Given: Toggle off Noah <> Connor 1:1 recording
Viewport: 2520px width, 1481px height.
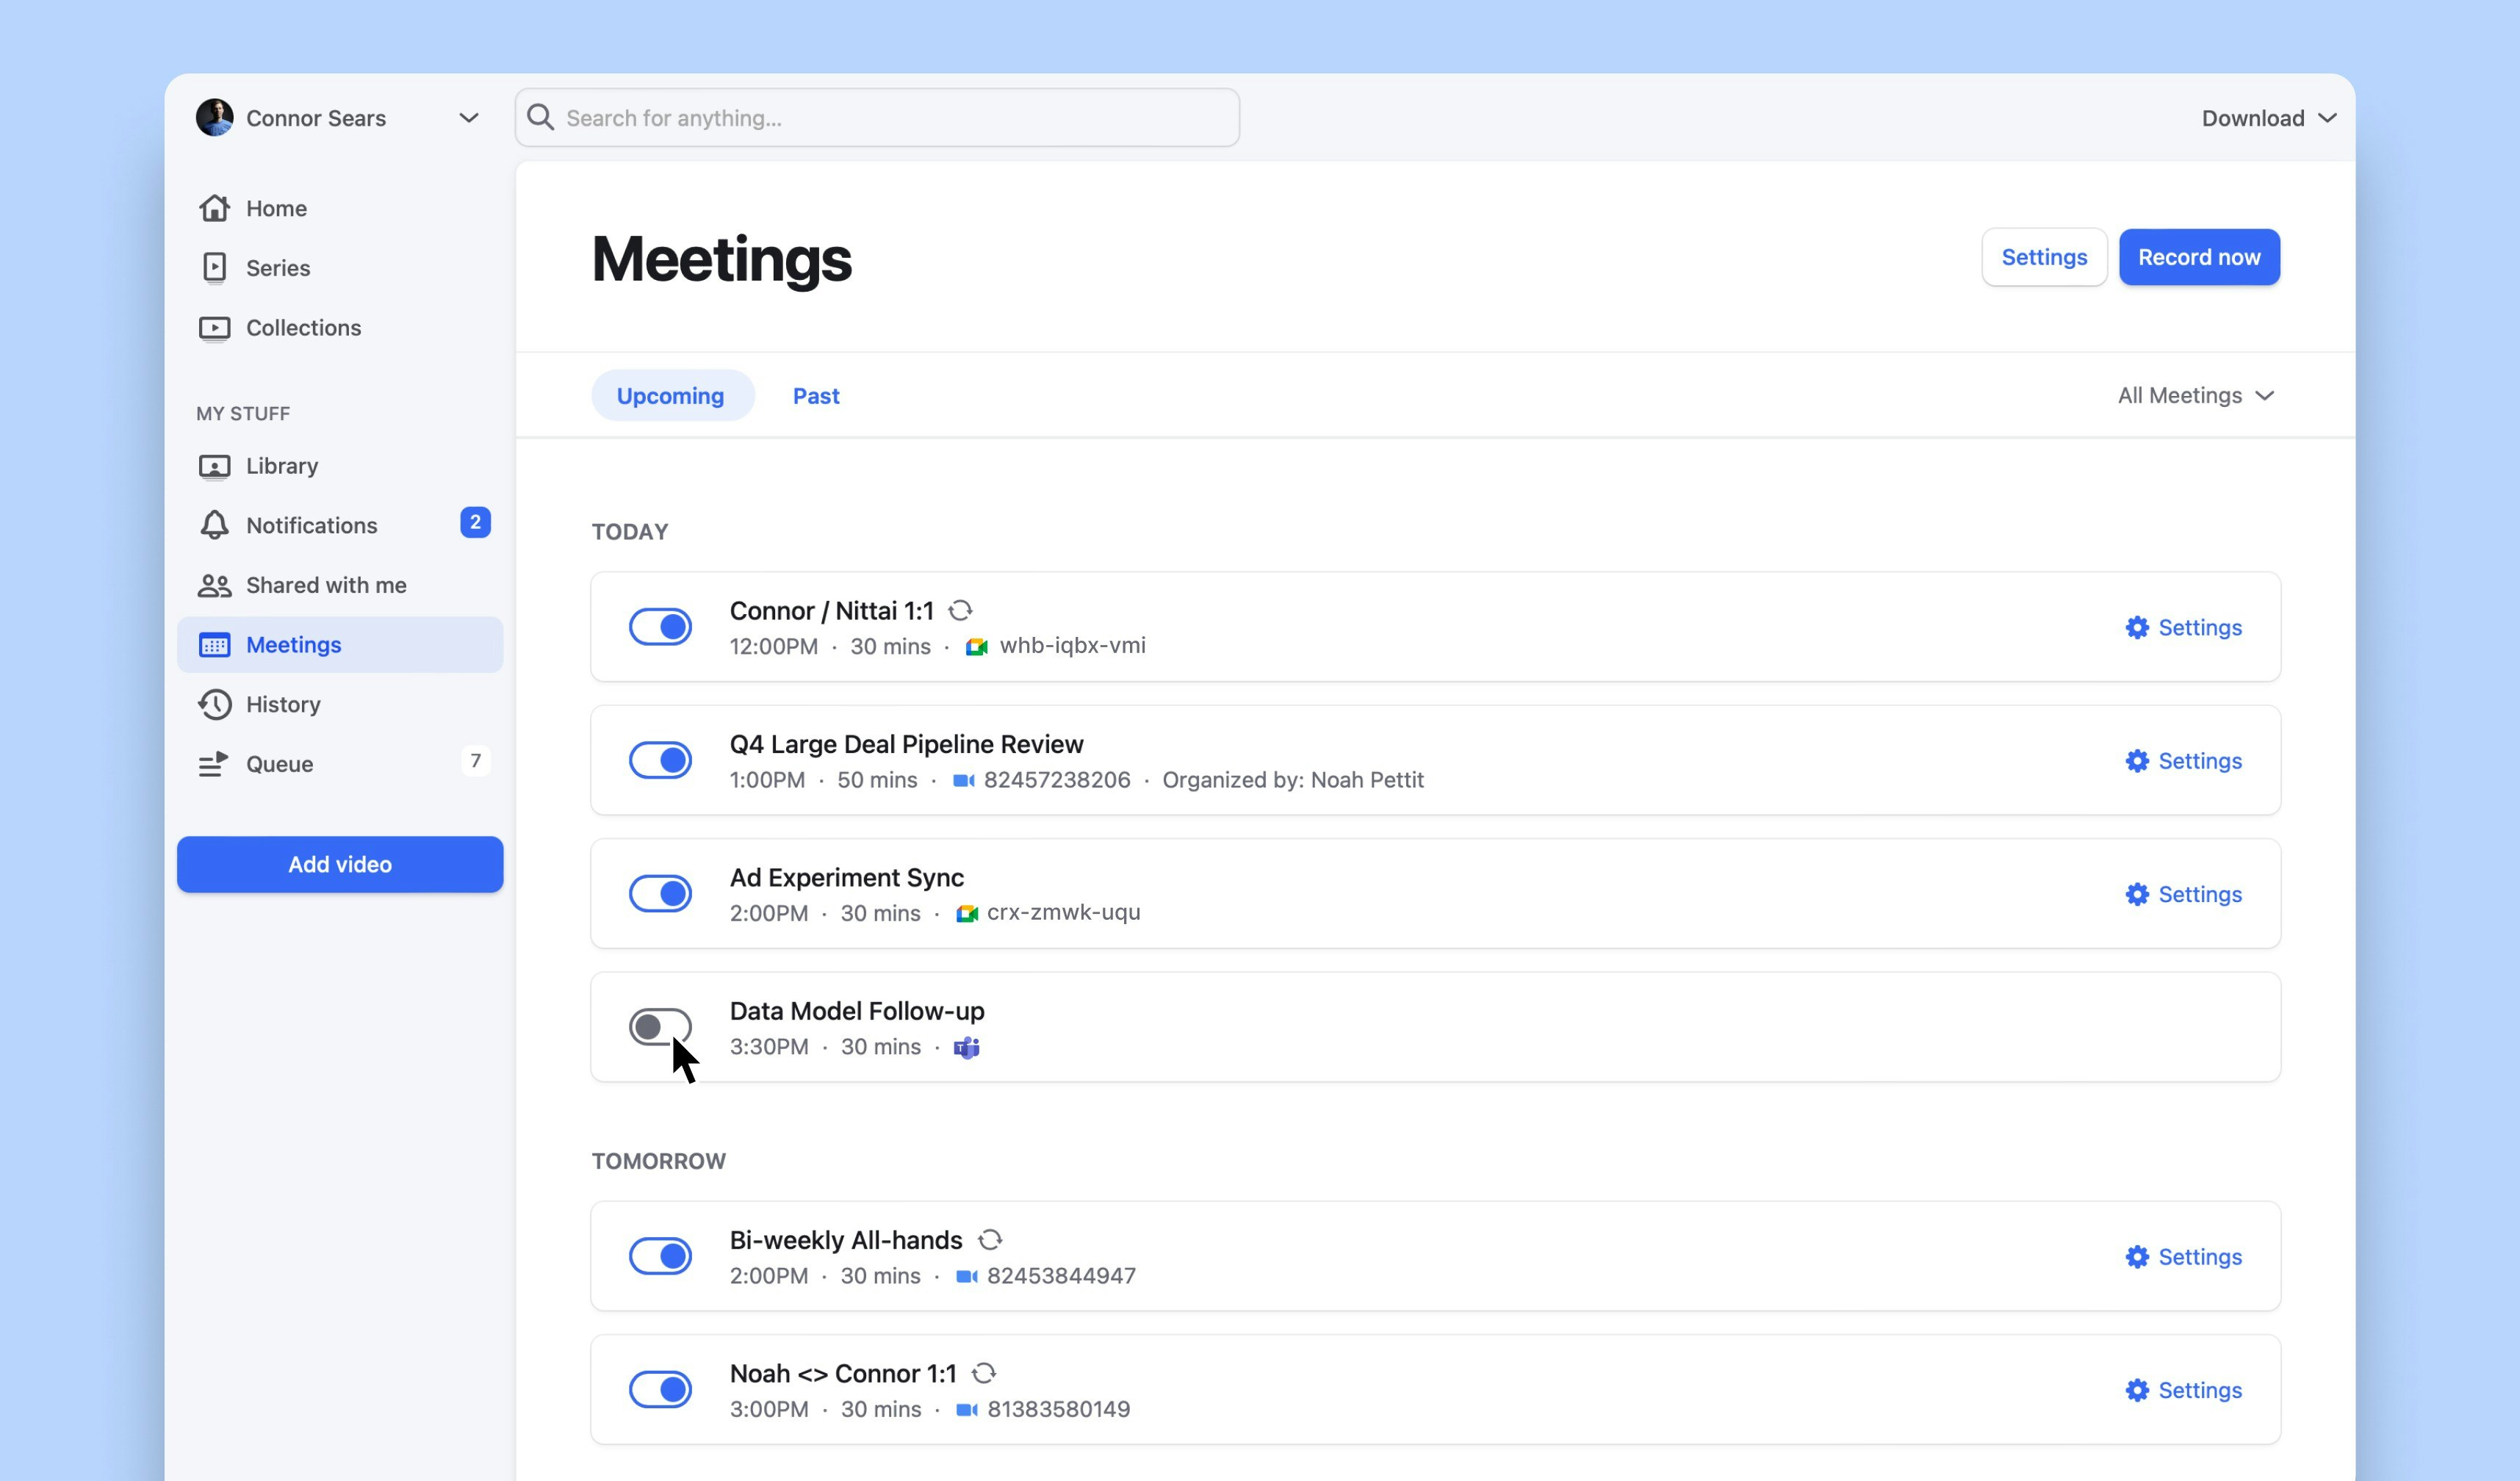Looking at the screenshot, I should (x=660, y=1389).
